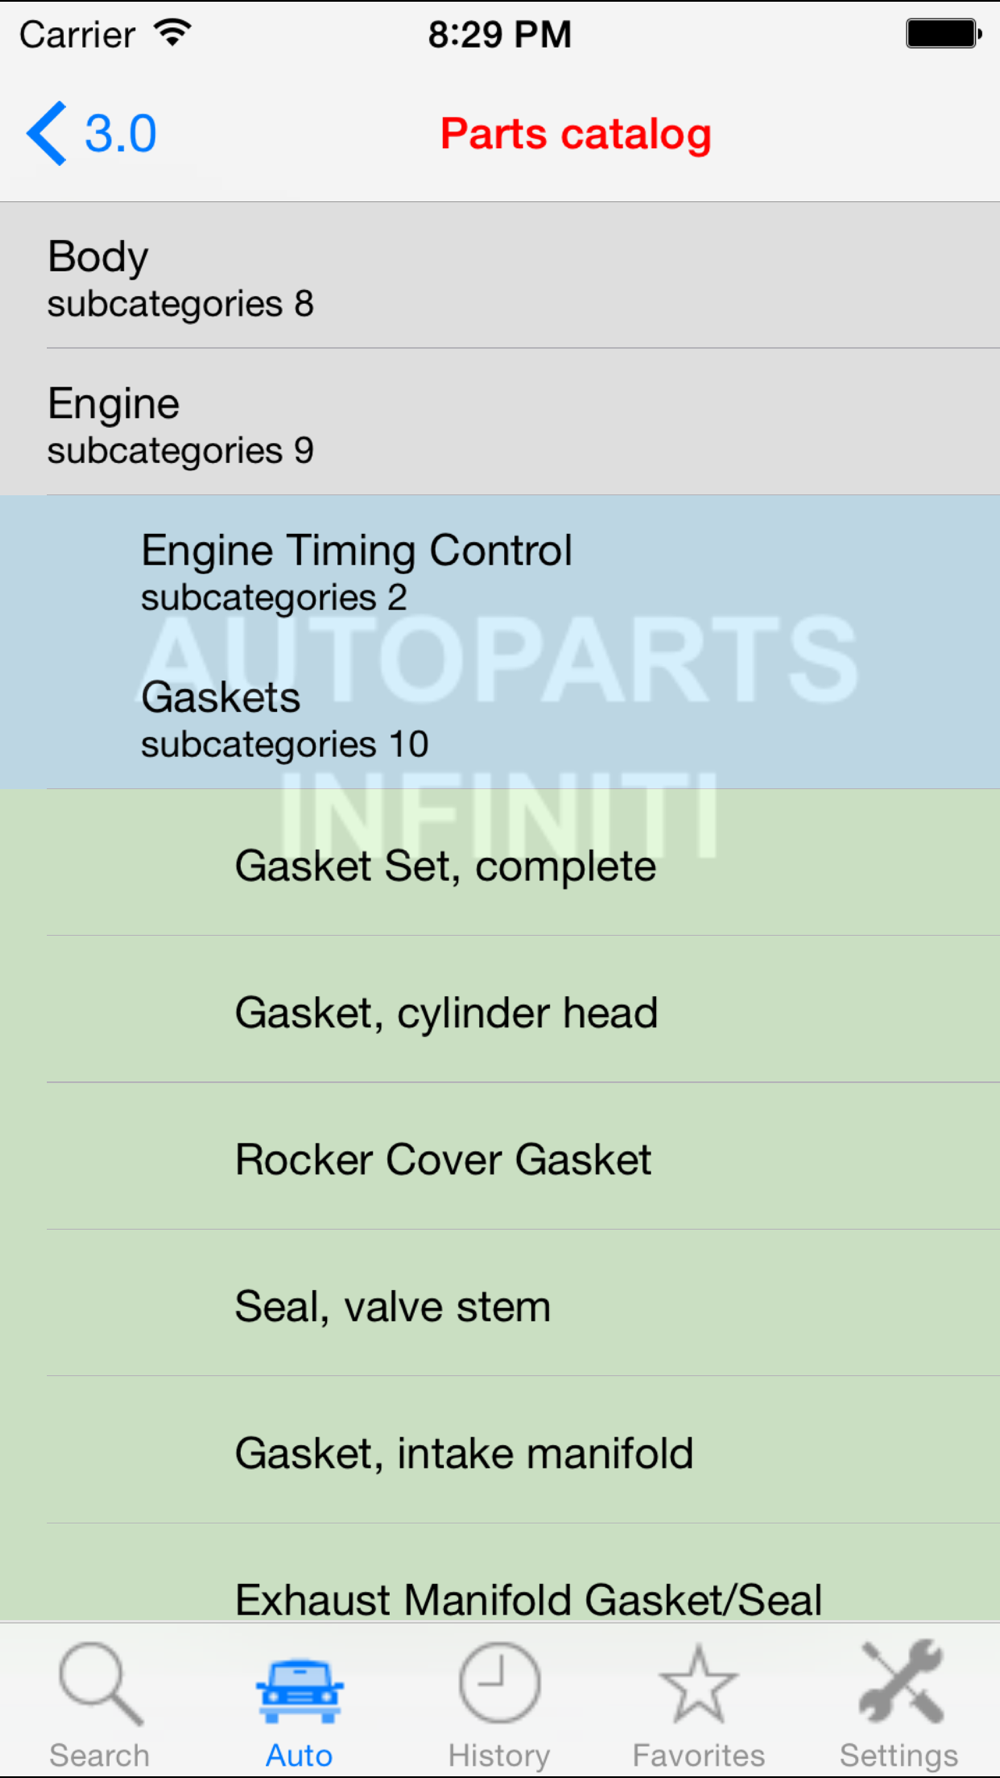
Task: Tap the Search magnifying glass icon
Action: tap(100, 1684)
